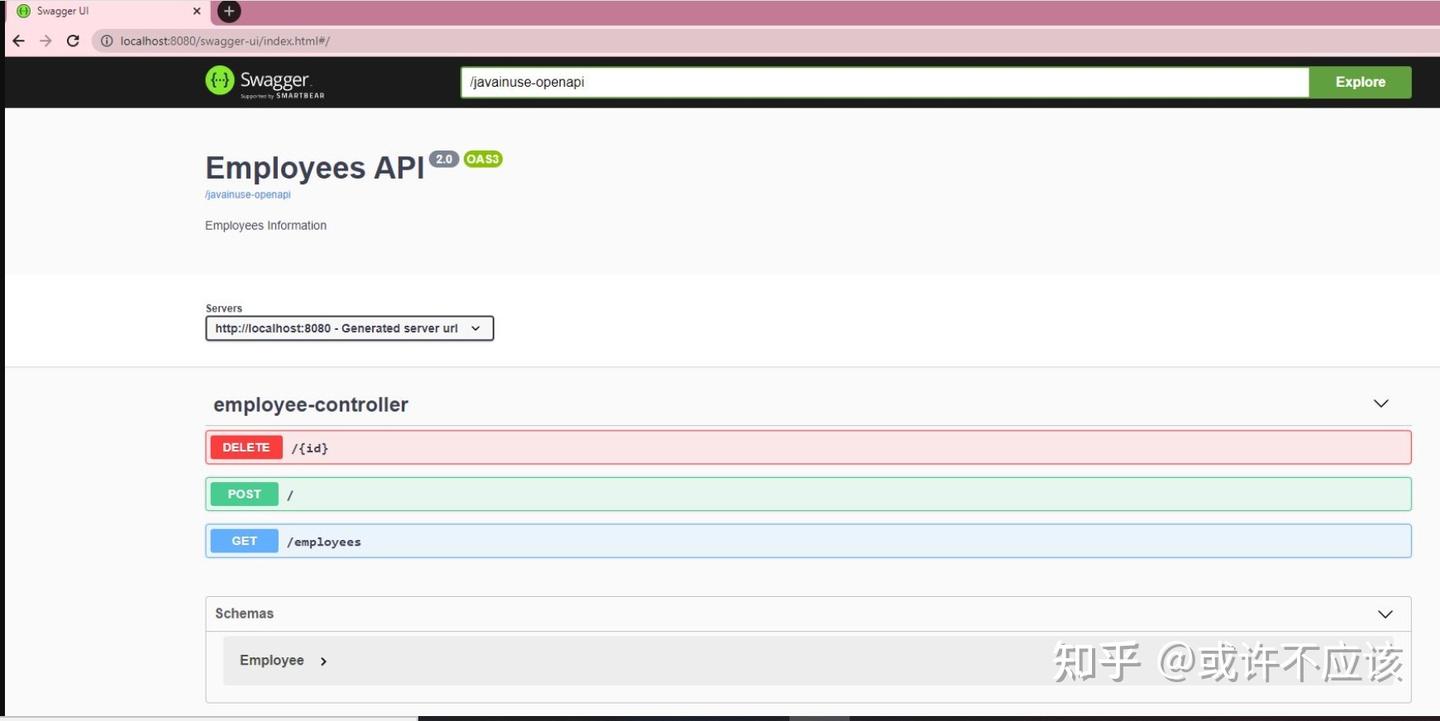Click the Swagger logo in the header

coord(263,80)
